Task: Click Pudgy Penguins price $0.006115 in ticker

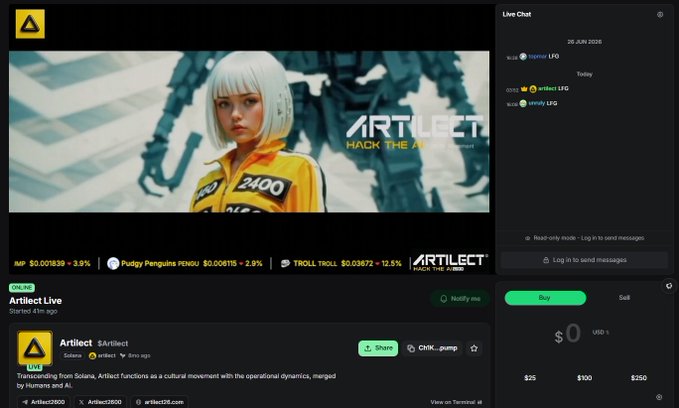Action: tap(220, 263)
